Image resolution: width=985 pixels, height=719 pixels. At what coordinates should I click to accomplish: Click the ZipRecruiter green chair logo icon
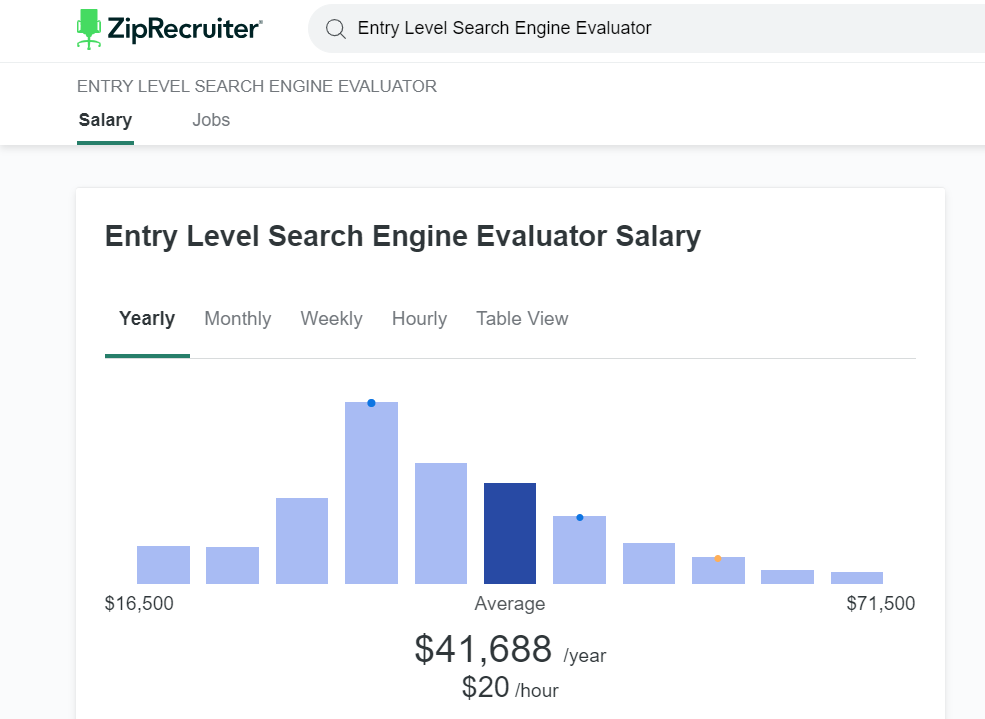(89, 29)
